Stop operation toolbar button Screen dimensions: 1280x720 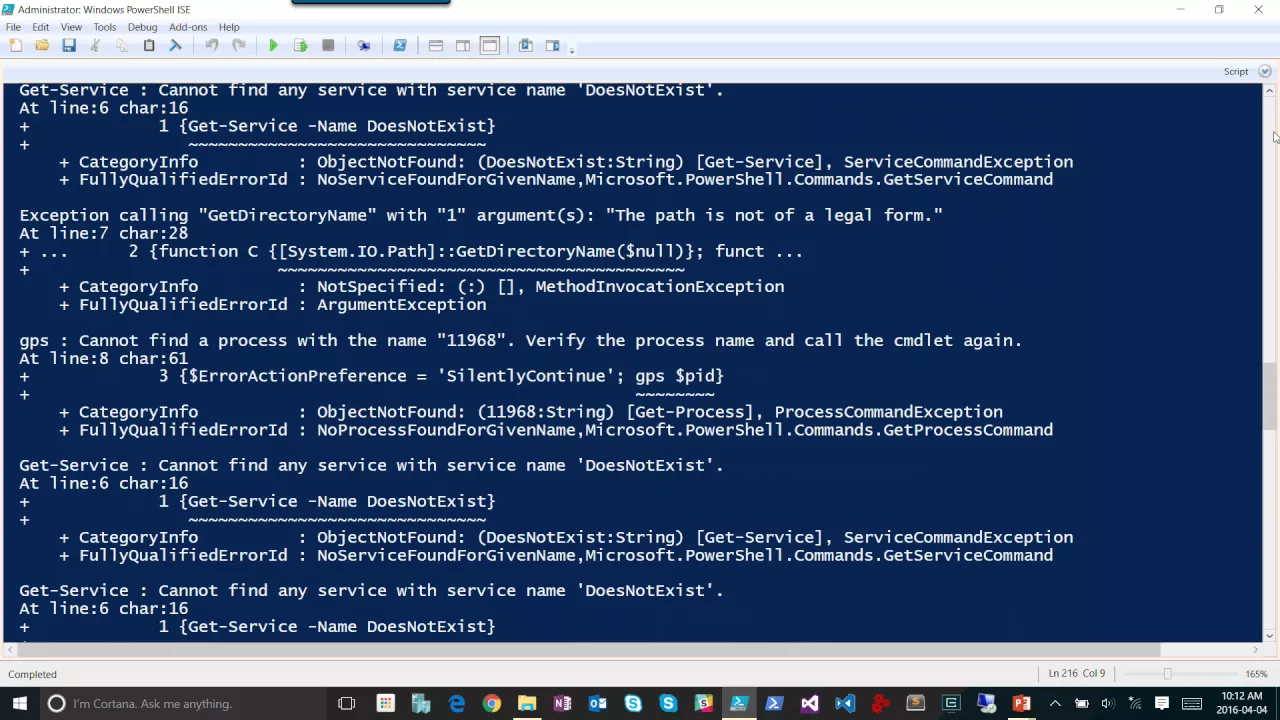tap(328, 46)
